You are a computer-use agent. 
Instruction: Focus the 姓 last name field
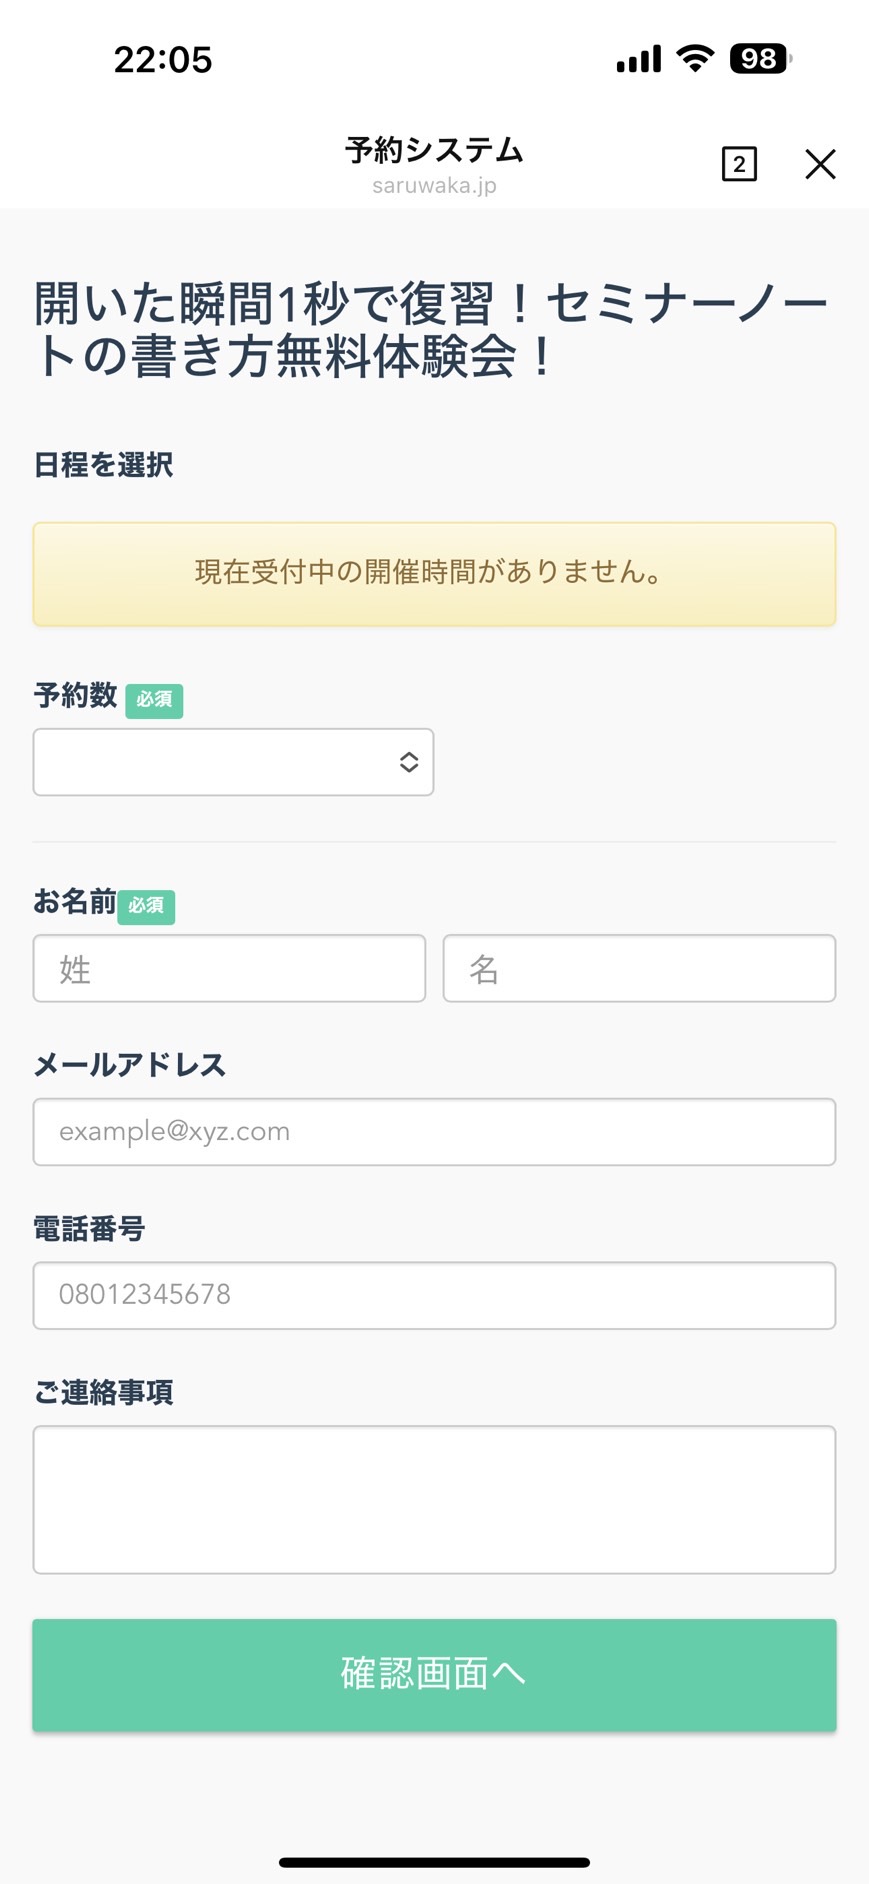(229, 968)
